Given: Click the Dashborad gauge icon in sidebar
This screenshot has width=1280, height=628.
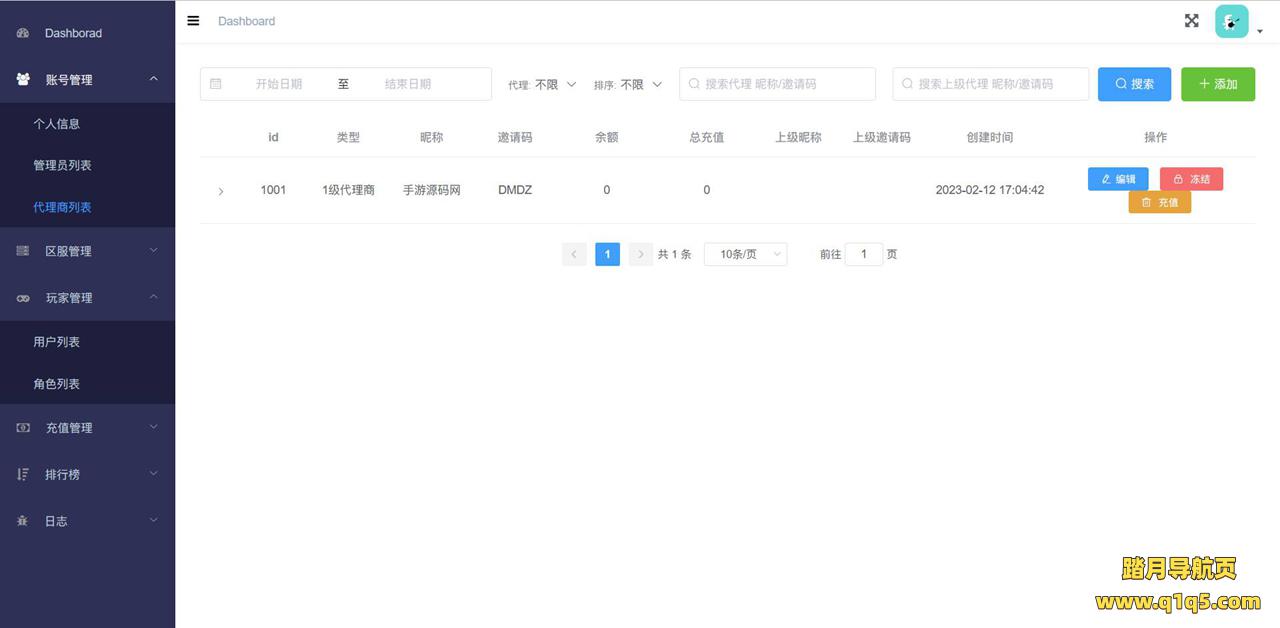Looking at the screenshot, I should click(23, 33).
